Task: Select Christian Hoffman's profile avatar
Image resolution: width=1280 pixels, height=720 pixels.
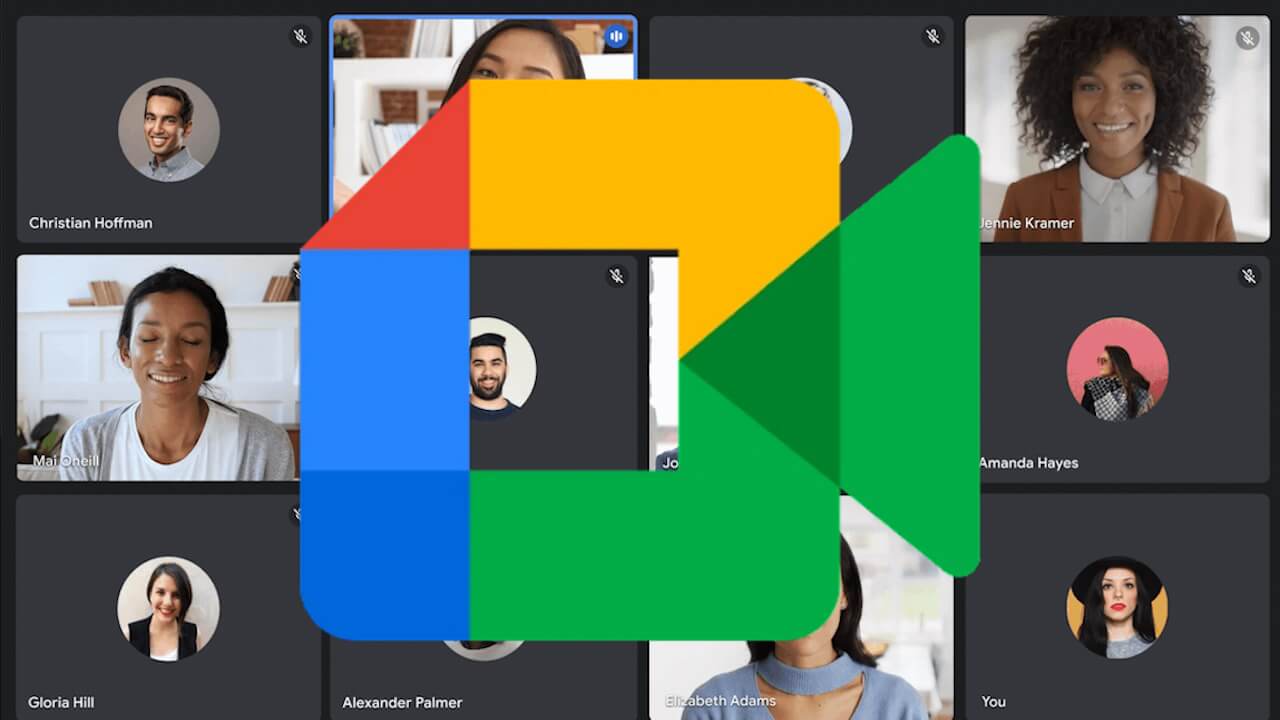Action: [x=169, y=130]
